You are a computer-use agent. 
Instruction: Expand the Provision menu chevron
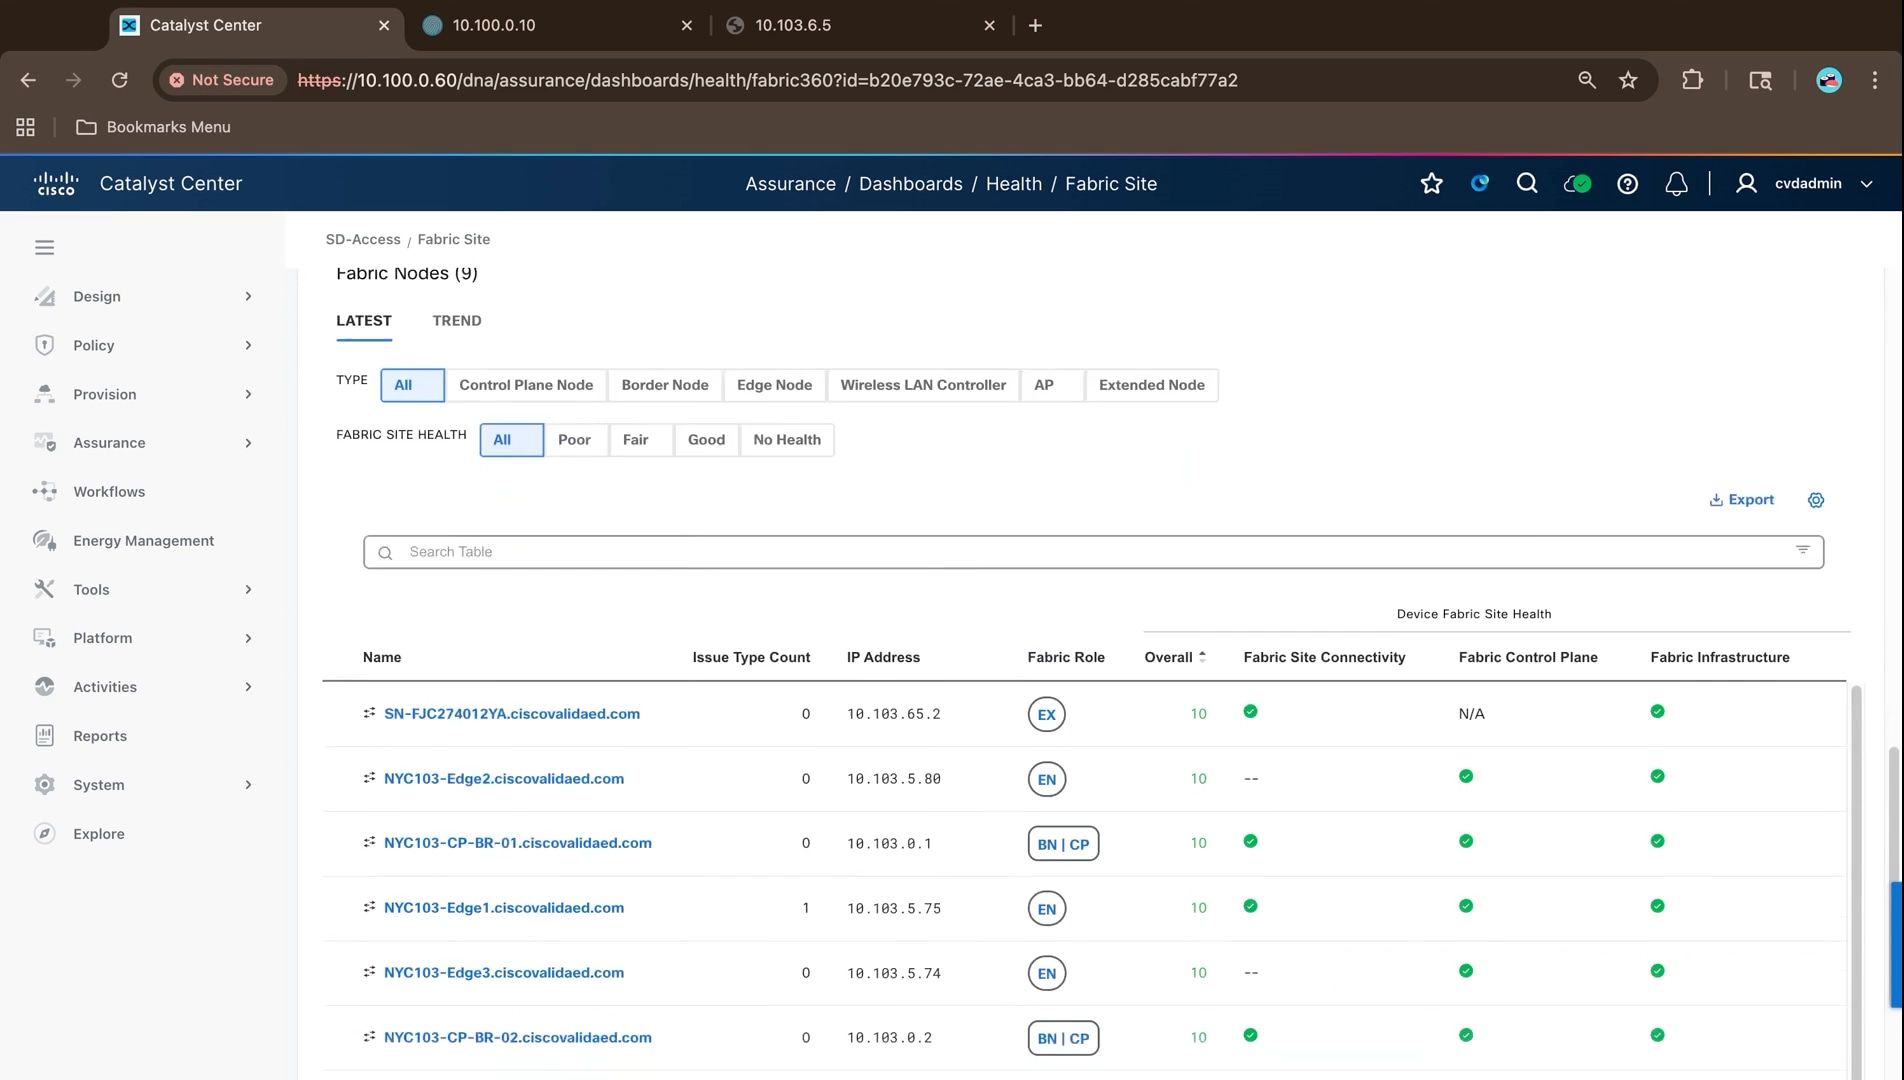(x=248, y=394)
